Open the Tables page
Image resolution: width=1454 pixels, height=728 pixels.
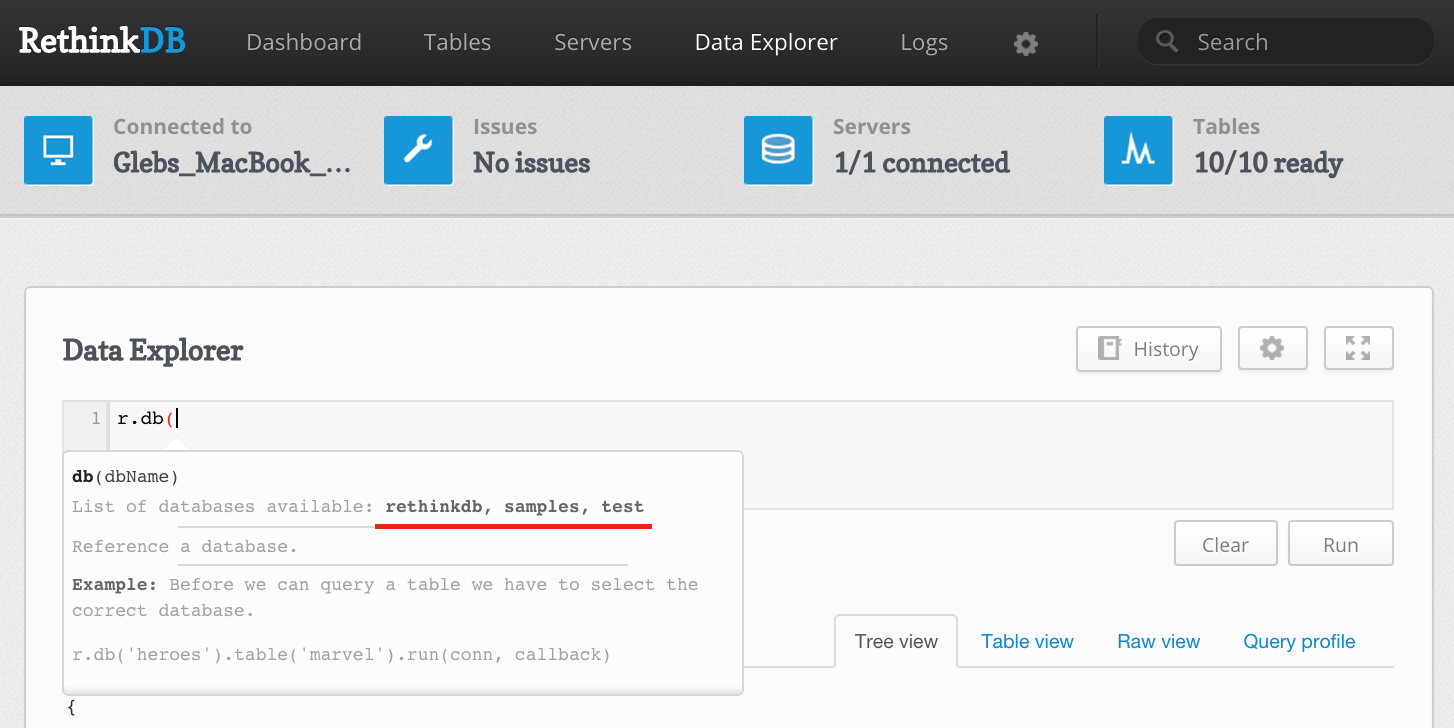click(457, 42)
